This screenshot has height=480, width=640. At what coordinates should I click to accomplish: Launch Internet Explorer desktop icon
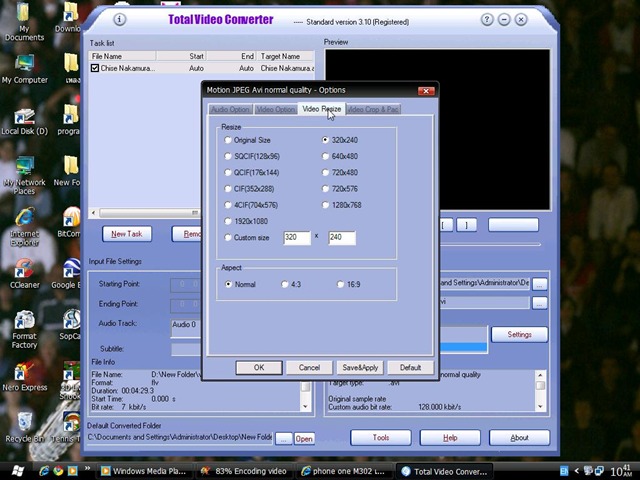pyautogui.click(x=24, y=228)
